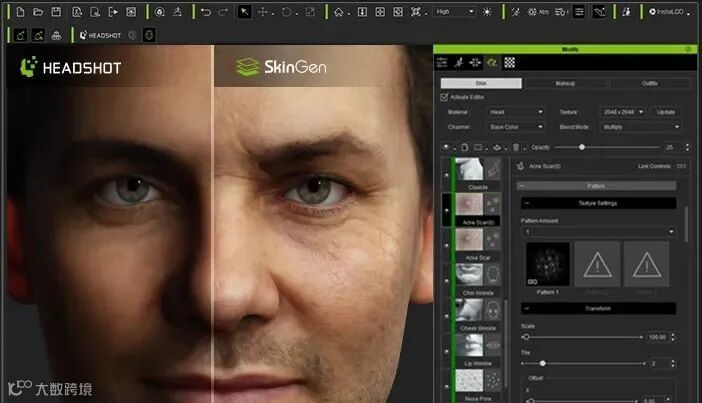Activate the Select arrow tool
The width and height of the screenshot is (702, 403).
click(244, 12)
